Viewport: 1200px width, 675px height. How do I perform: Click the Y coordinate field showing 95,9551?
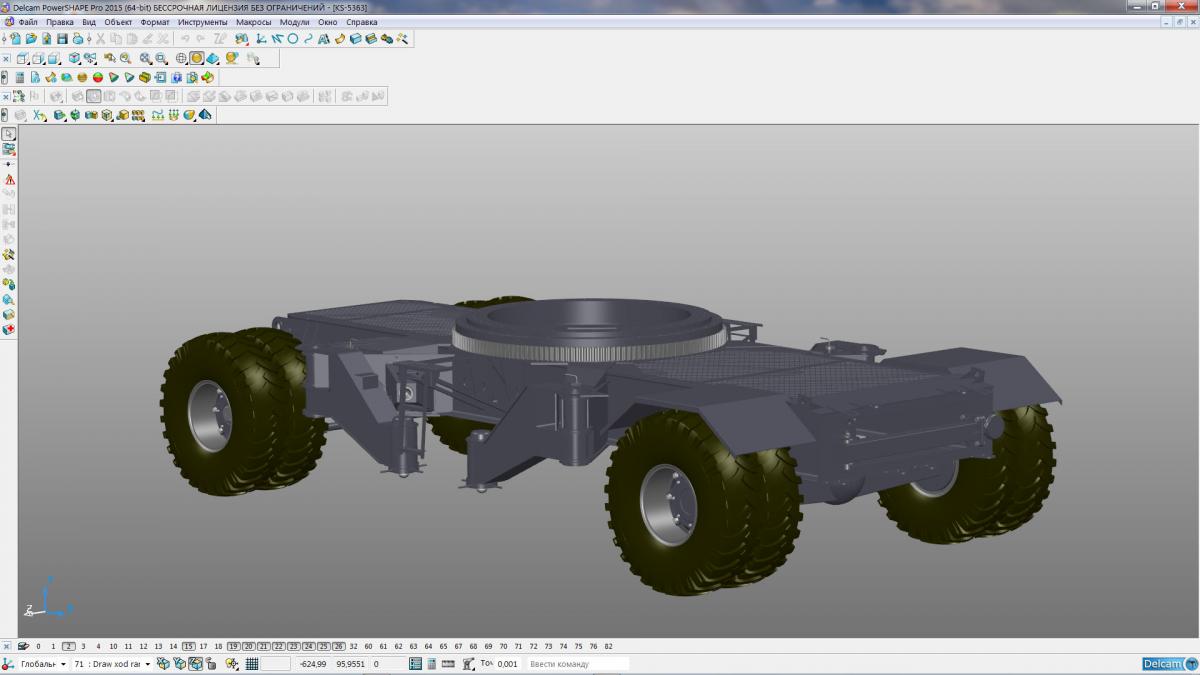(349, 664)
